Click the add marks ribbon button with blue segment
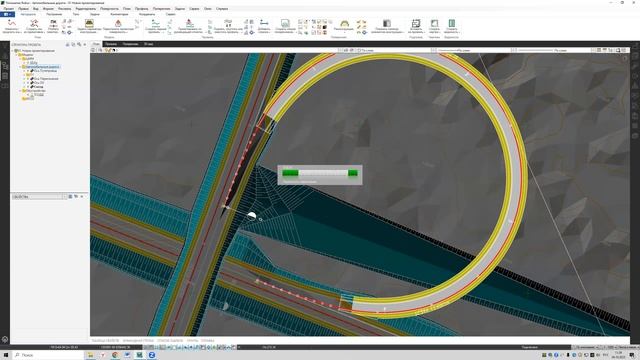The width and height of the screenshot is (640, 360). click(x=264, y=27)
